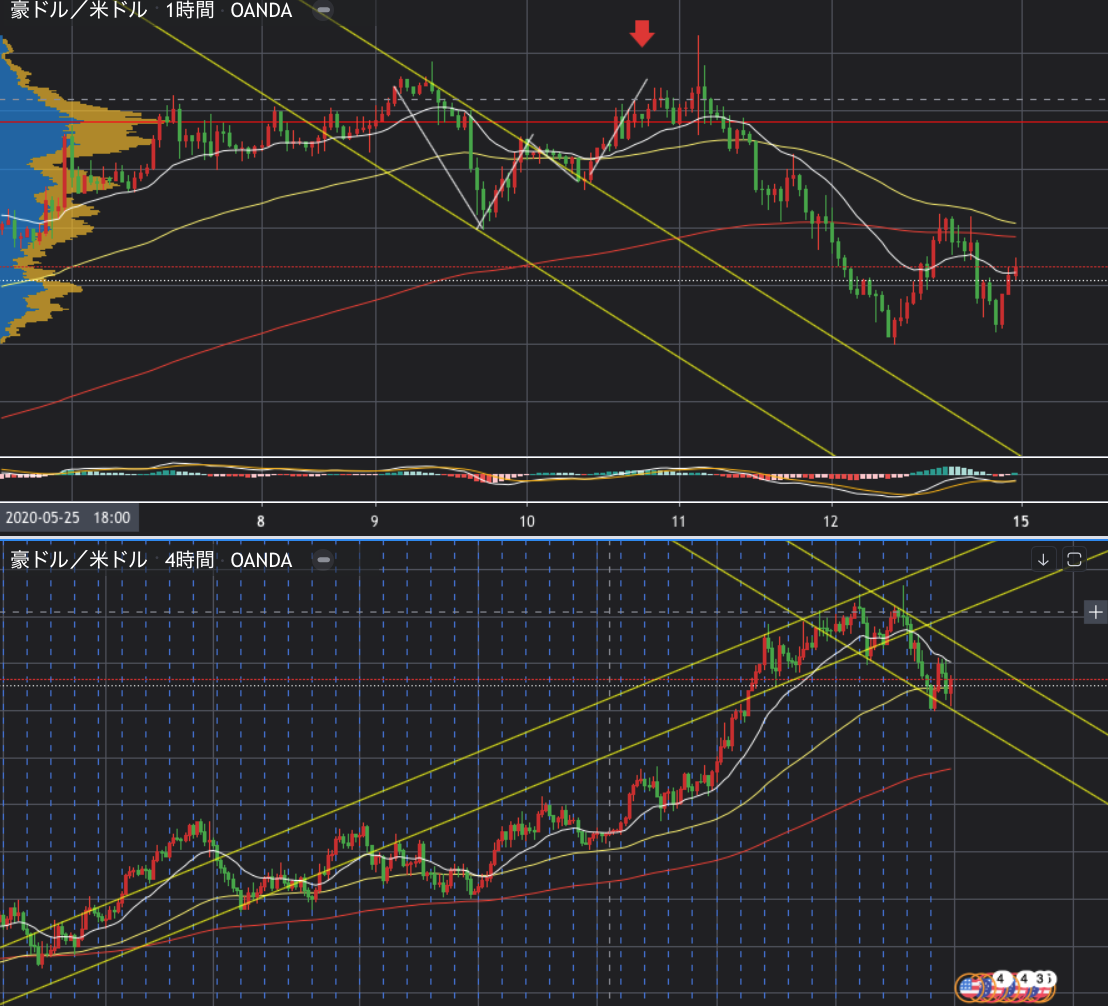Click the 4時間 interval label
This screenshot has height=1006, width=1108.
tap(190, 560)
